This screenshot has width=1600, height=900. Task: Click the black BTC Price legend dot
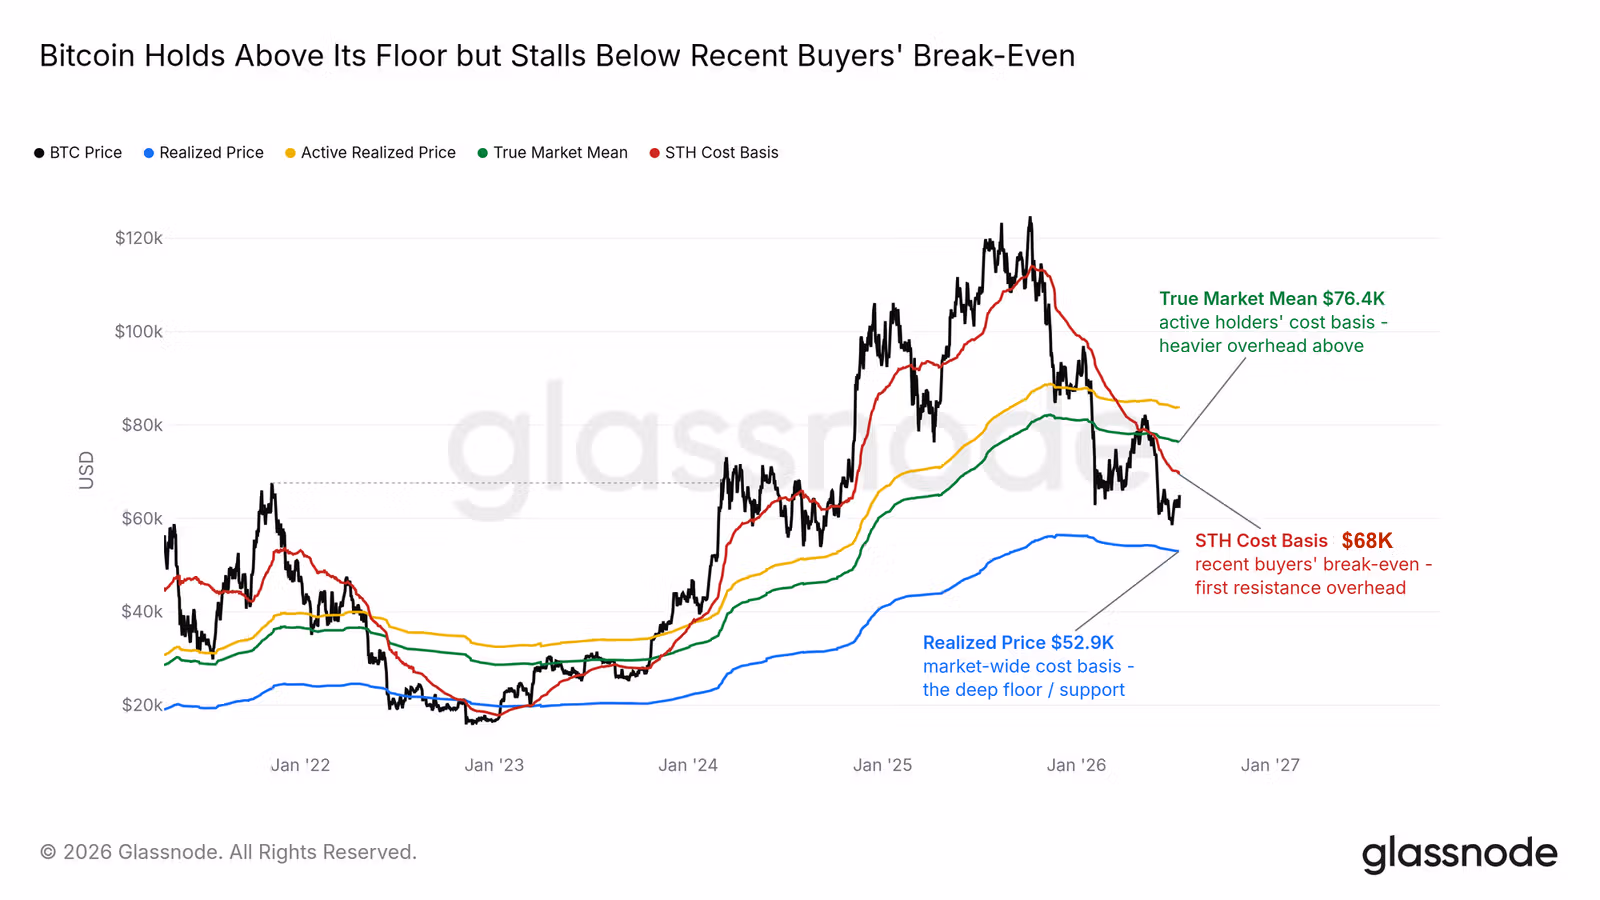[x=39, y=153]
